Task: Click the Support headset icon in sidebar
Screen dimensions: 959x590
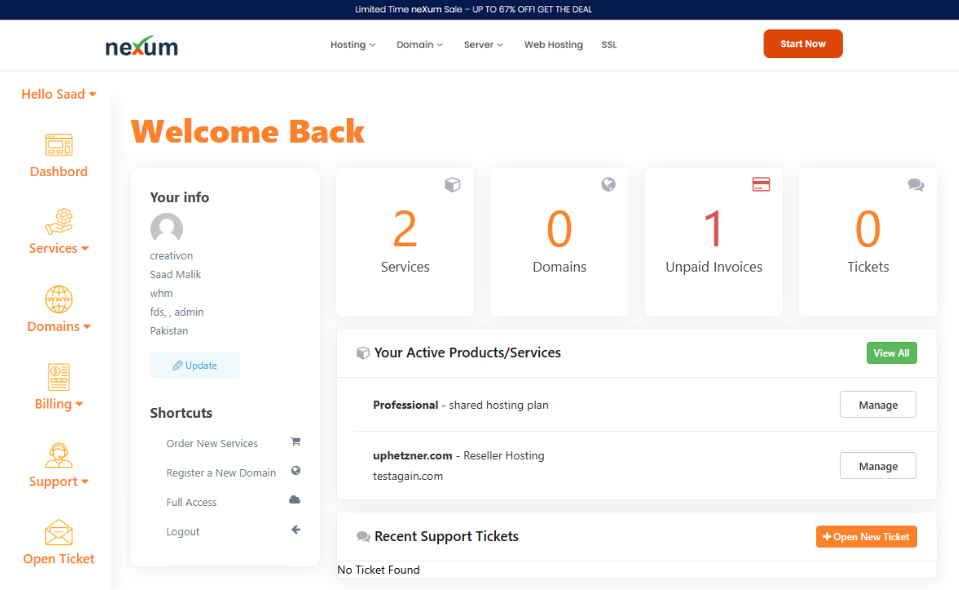Action: click(59, 455)
